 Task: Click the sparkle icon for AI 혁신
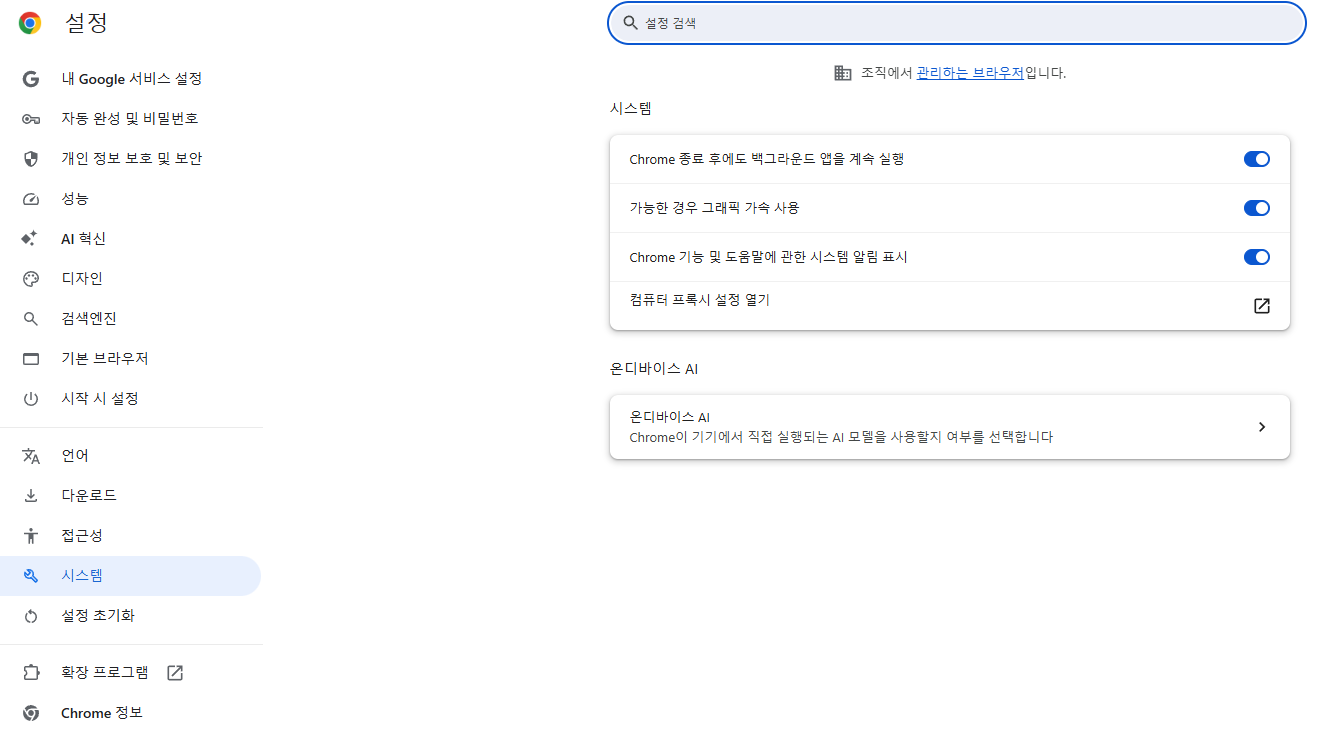[x=30, y=239]
